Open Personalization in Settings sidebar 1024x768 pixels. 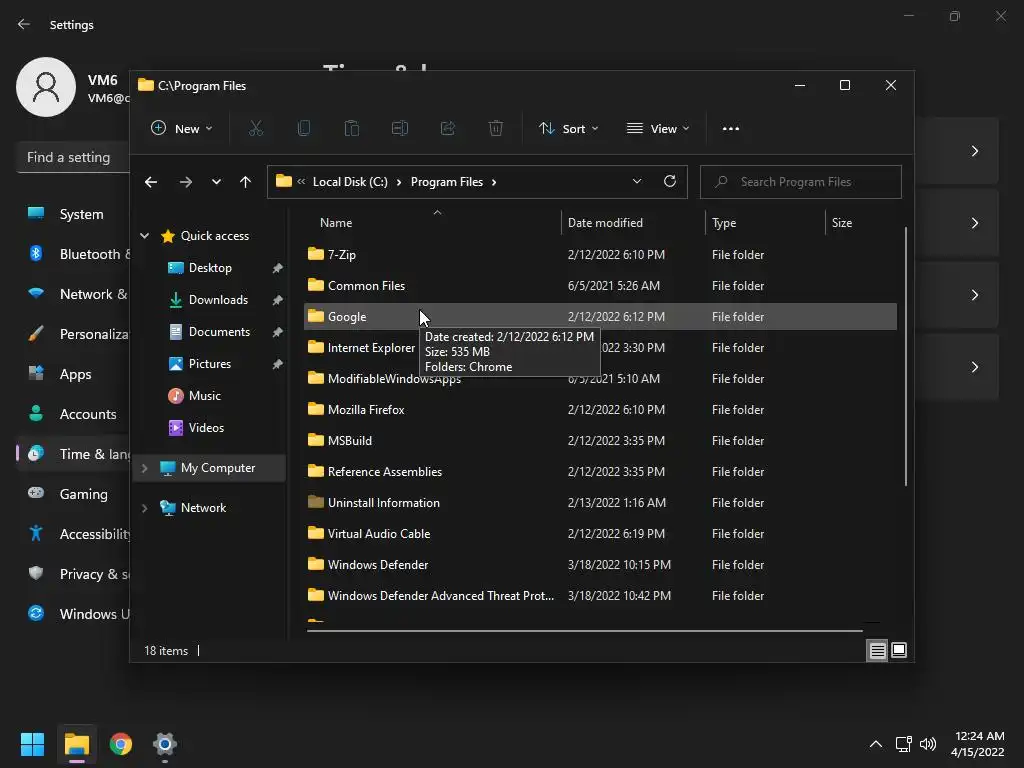pos(73,334)
